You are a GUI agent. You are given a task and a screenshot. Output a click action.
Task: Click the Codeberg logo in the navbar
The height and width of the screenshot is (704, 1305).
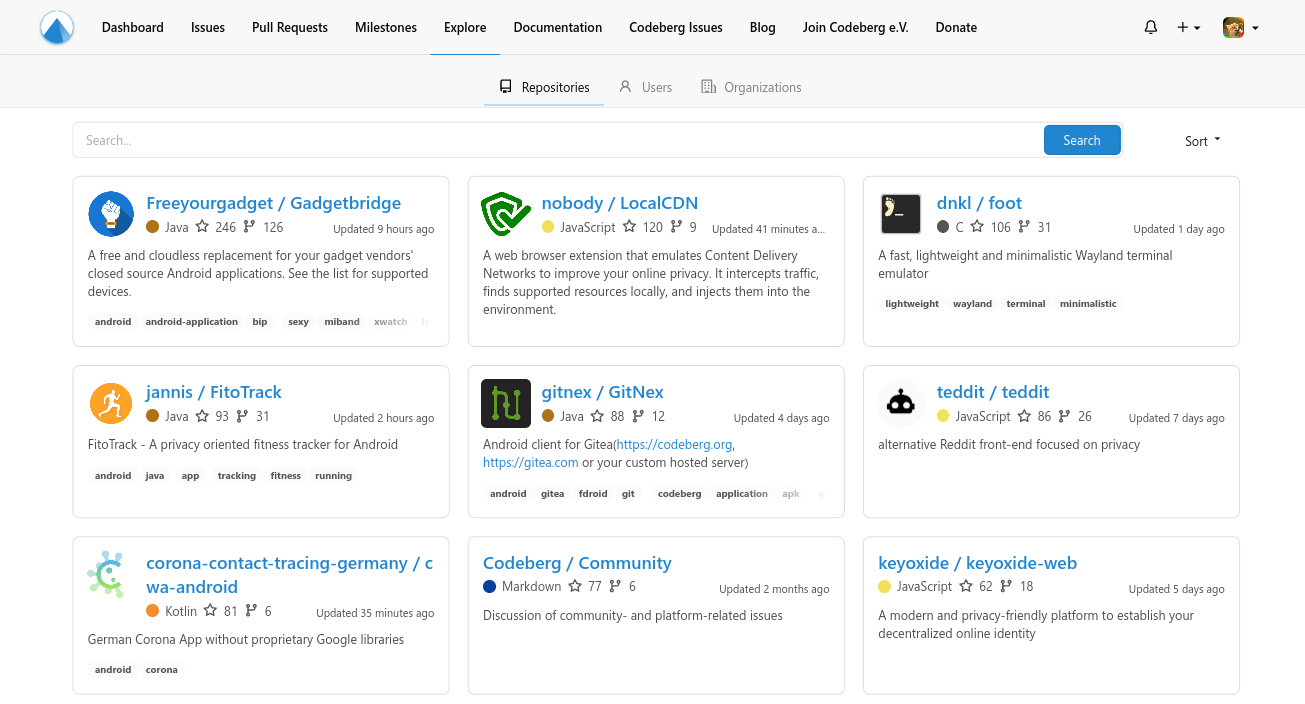click(x=57, y=28)
